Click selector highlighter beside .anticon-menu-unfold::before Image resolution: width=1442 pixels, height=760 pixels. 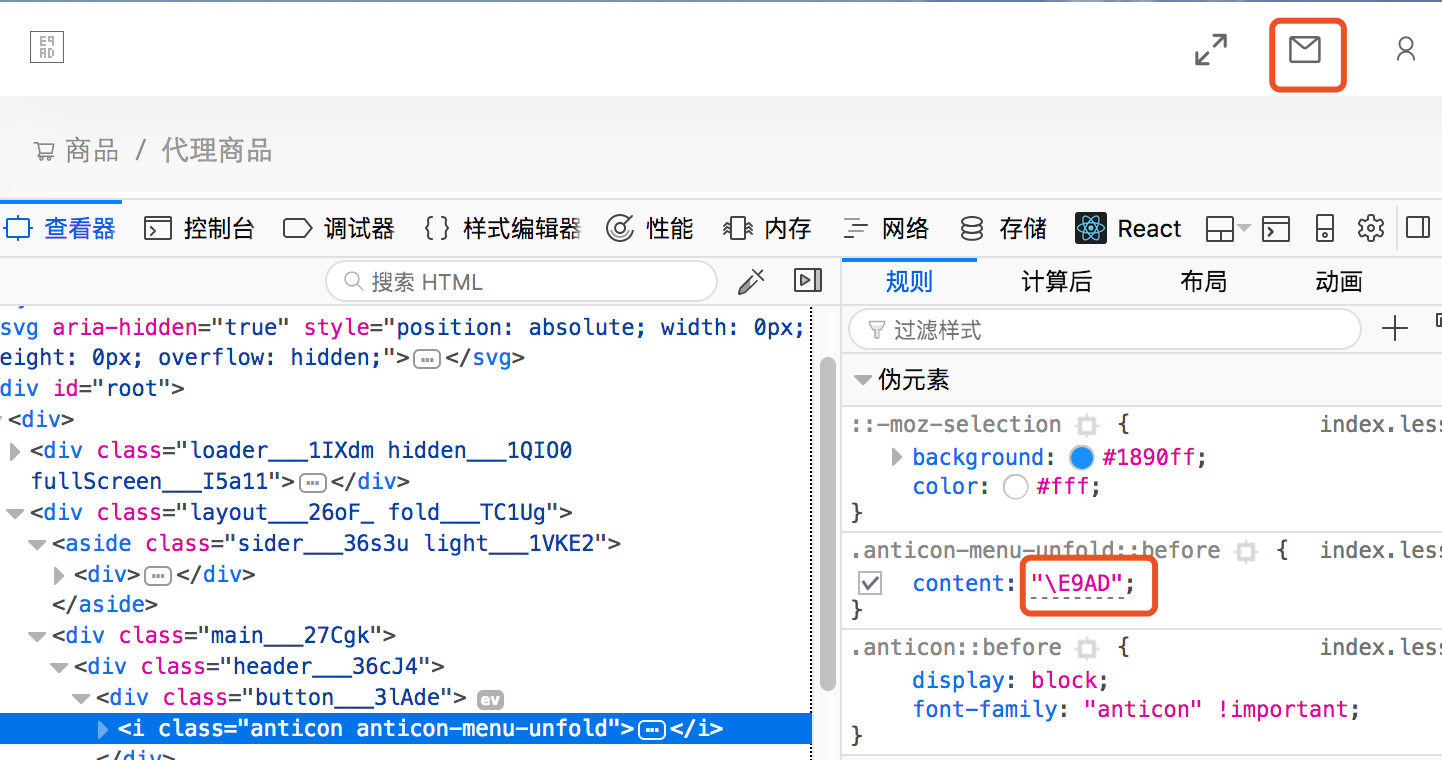coord(1245,551)
